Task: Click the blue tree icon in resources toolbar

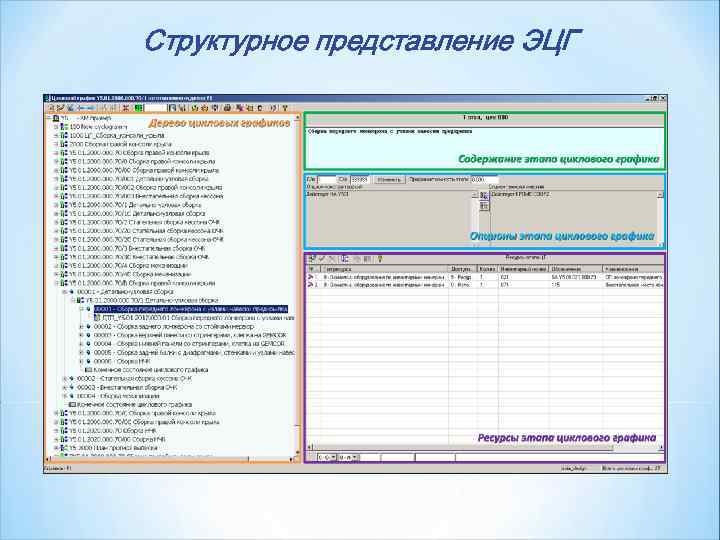Action: [345, 259]
